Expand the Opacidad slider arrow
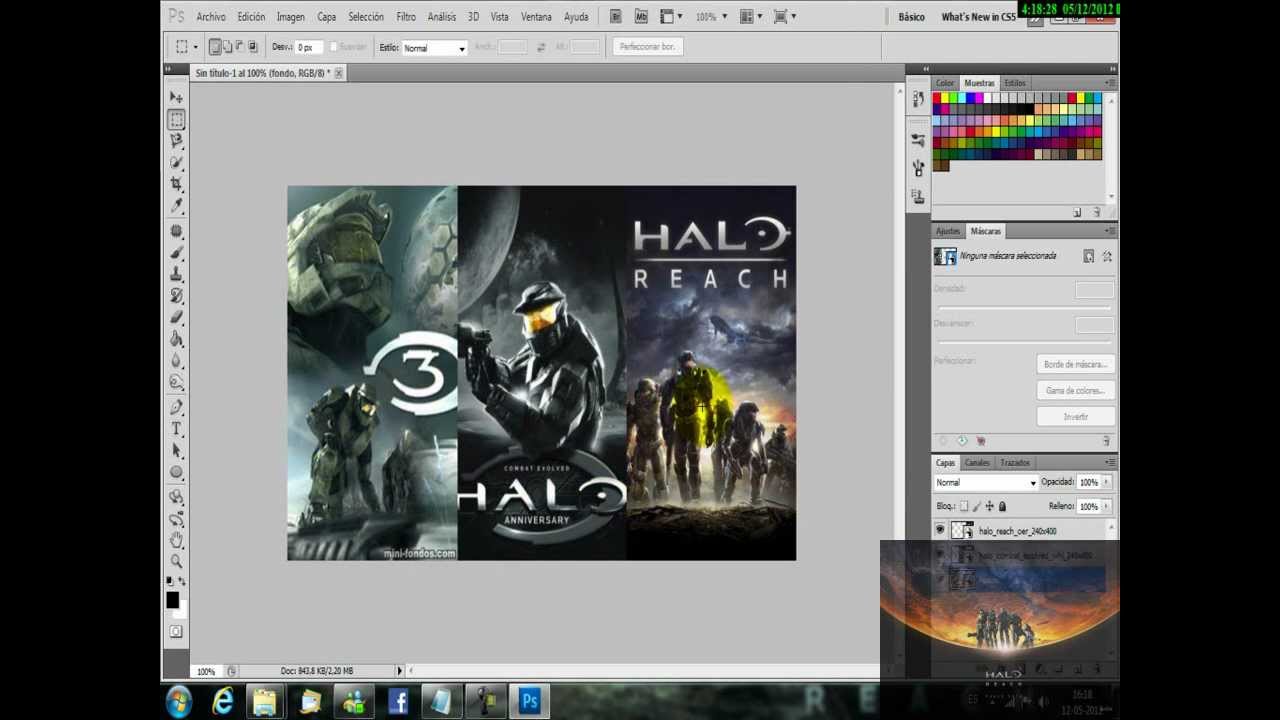The width and height of the screenshot is (1280, 720). 1106,483
